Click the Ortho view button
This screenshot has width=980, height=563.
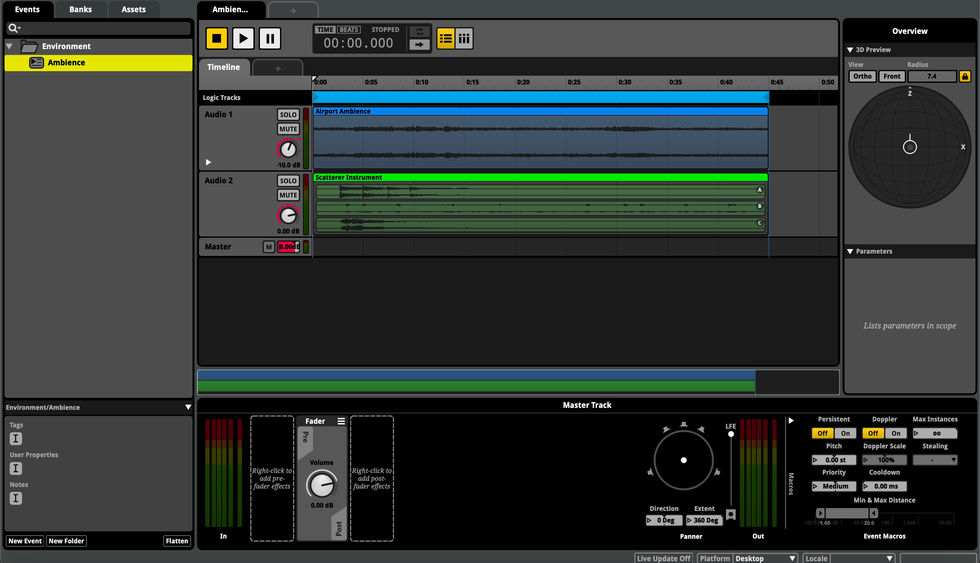(862, 76)
